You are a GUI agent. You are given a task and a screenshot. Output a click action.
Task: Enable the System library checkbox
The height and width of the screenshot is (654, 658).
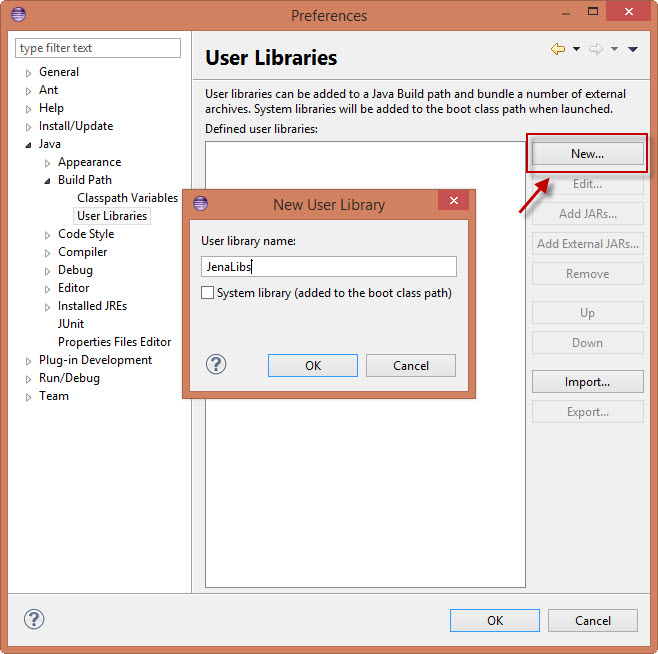[208, 293]
